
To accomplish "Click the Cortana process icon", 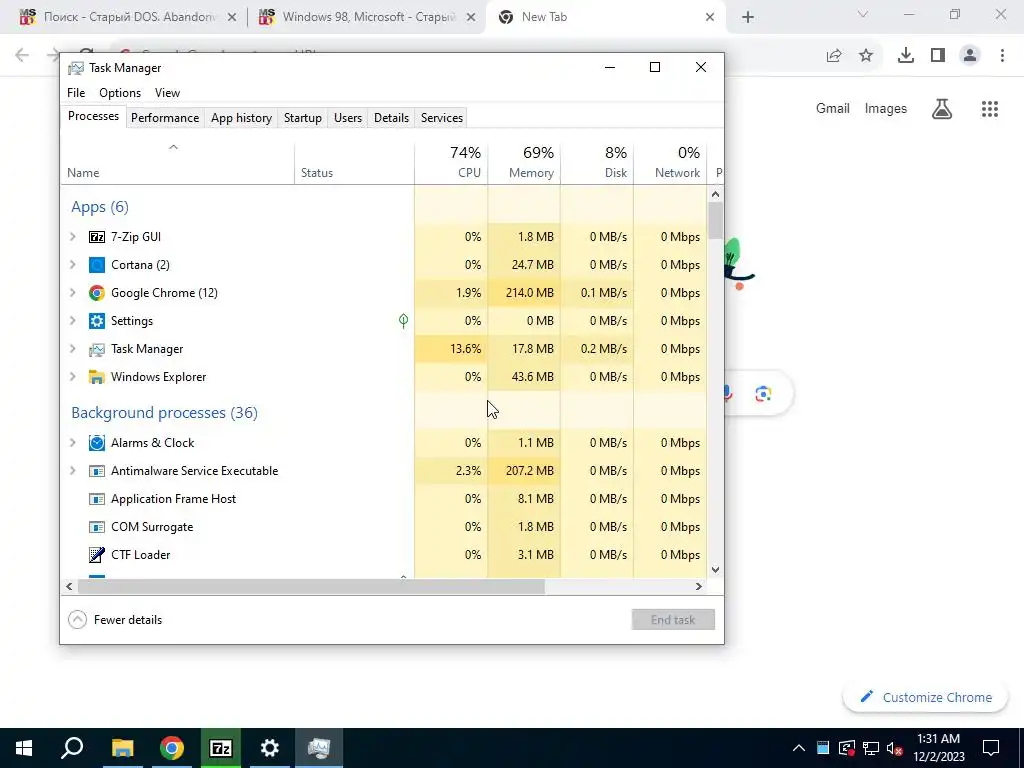I will tap(97, 264).
